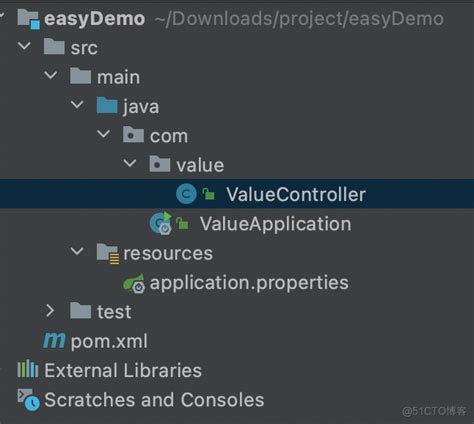Select the application.properties file
The height and width of the screenshot is (424, 474).
coord(249,283)
